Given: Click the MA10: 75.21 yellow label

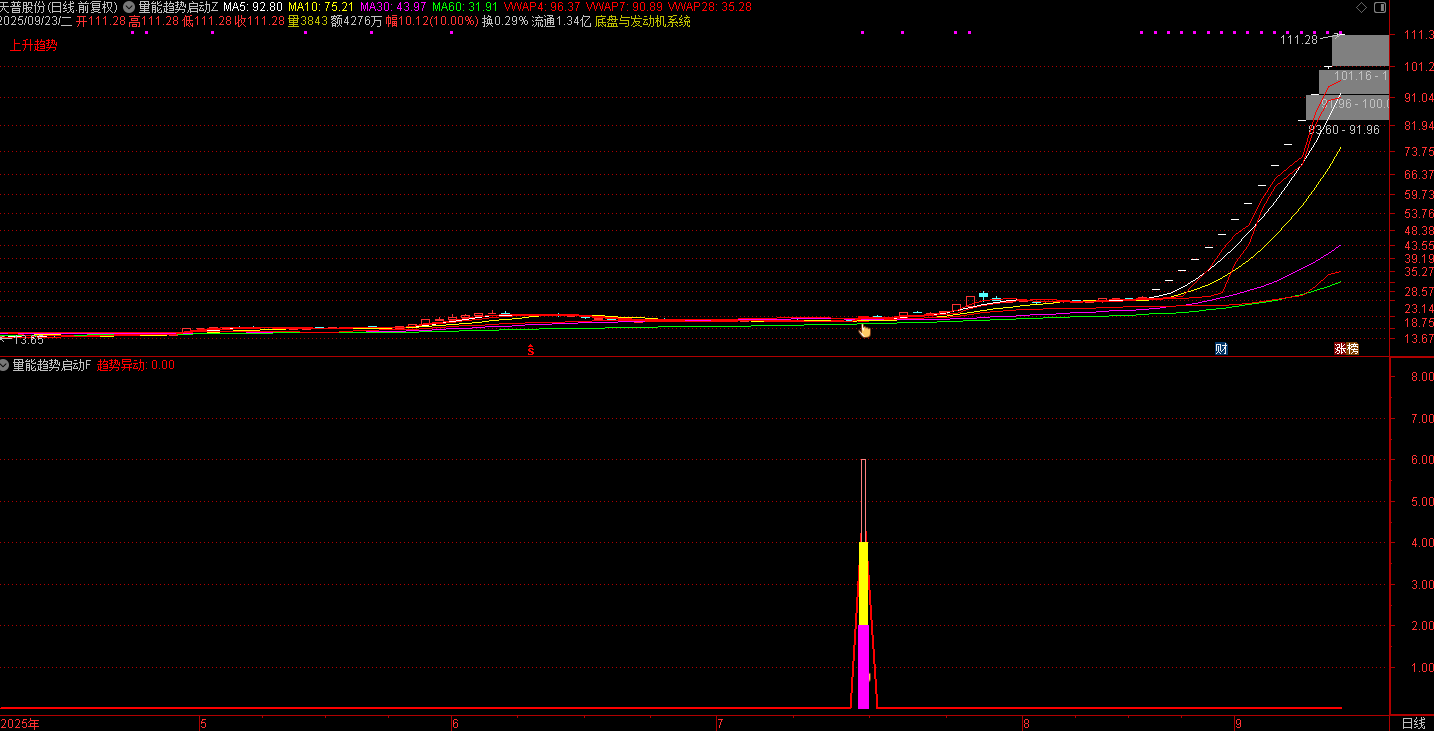Looking at the screenshot, I should pos(321,7).
